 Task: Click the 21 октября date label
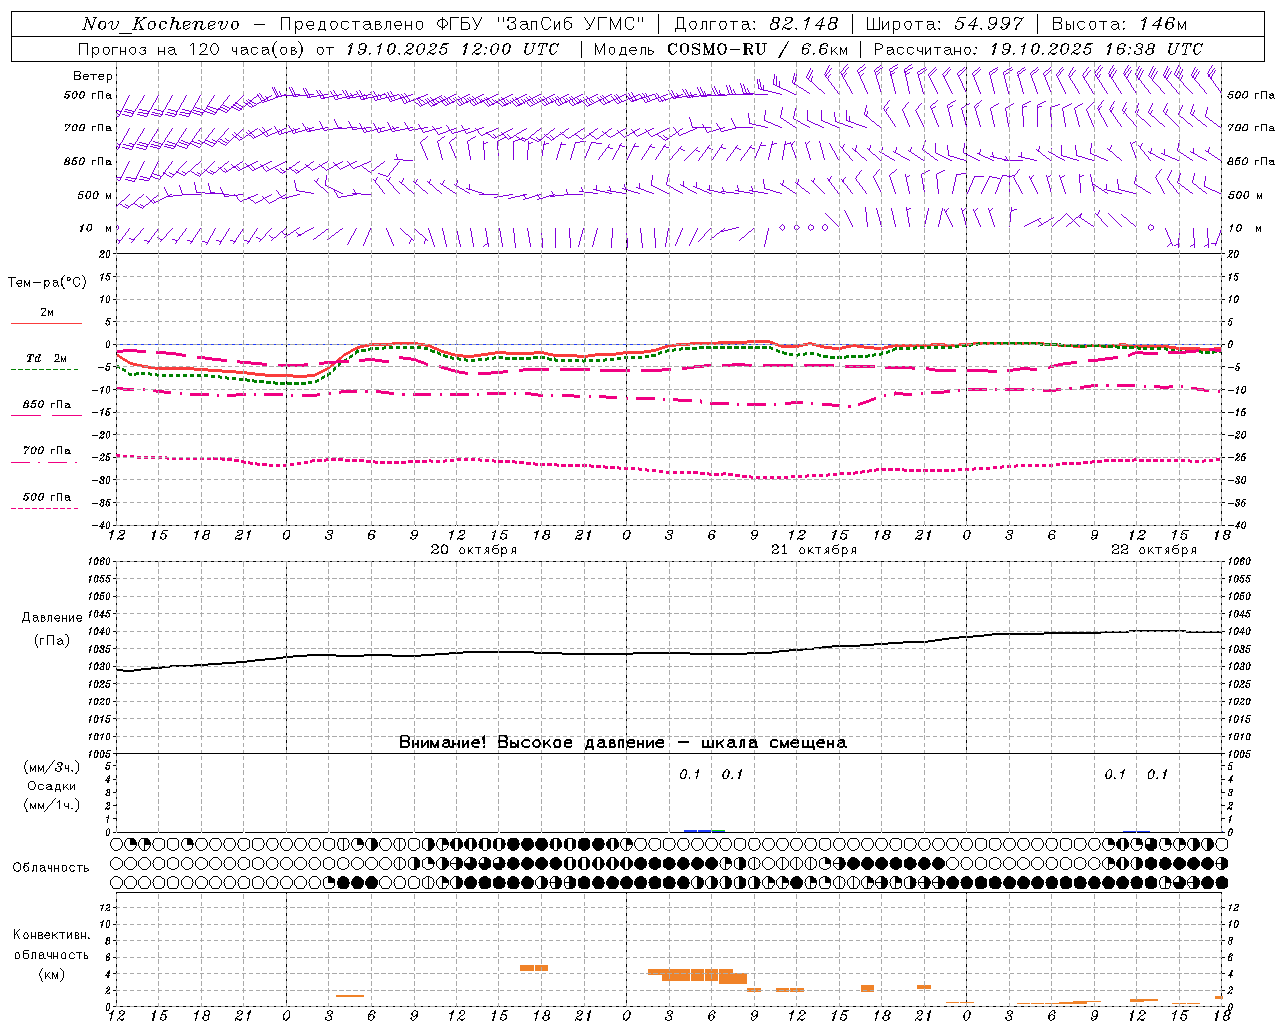point(814,550)
